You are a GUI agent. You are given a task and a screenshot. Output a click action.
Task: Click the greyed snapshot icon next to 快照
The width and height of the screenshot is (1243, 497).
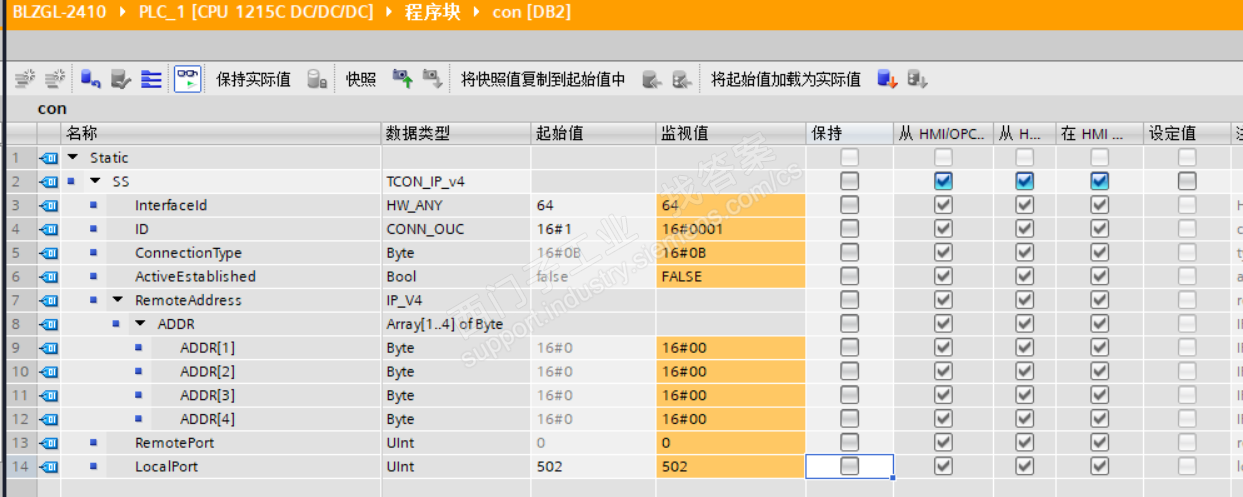[x=433, y=79]
